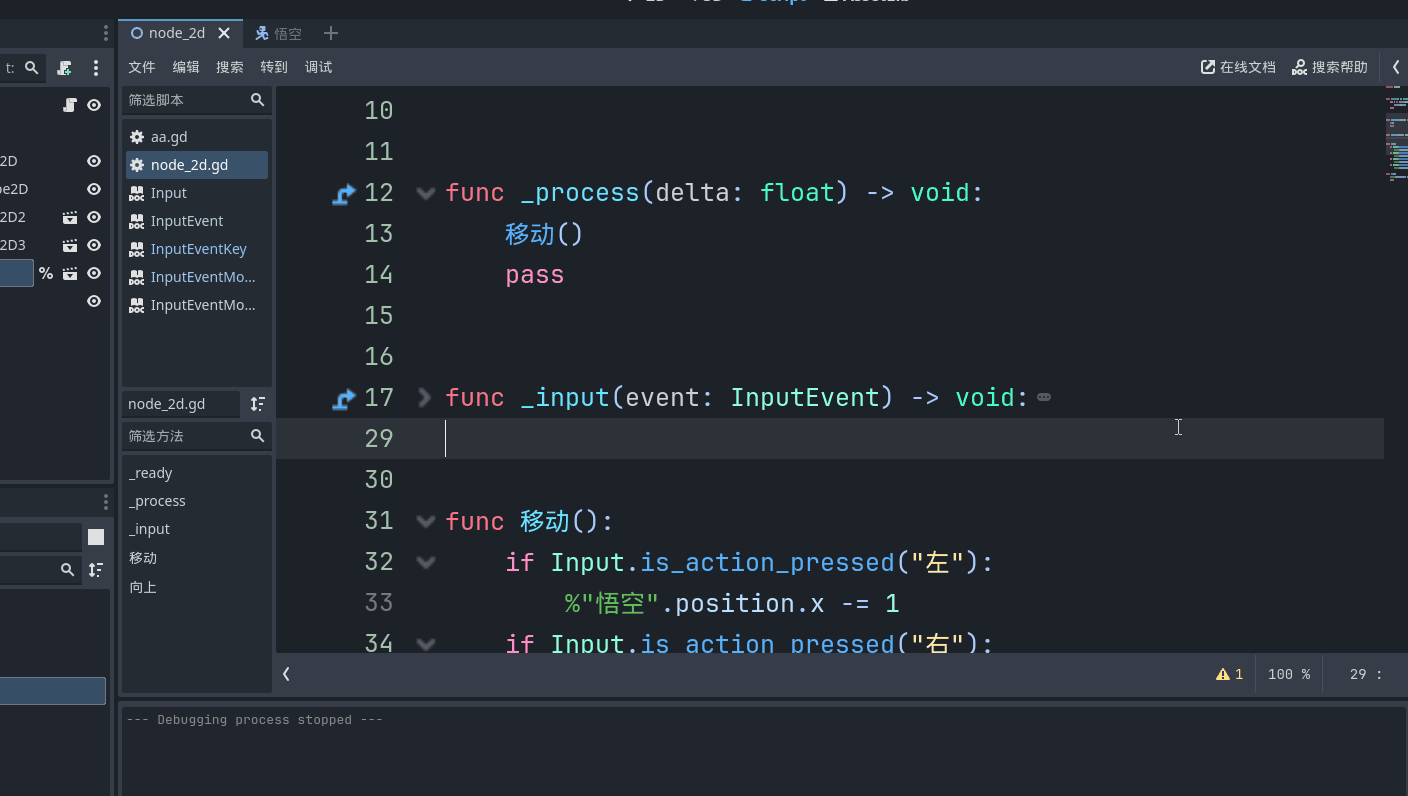Click the attach script icon in scene toolbar
The height and width of the screenshot is (796, 1408).
64,68
